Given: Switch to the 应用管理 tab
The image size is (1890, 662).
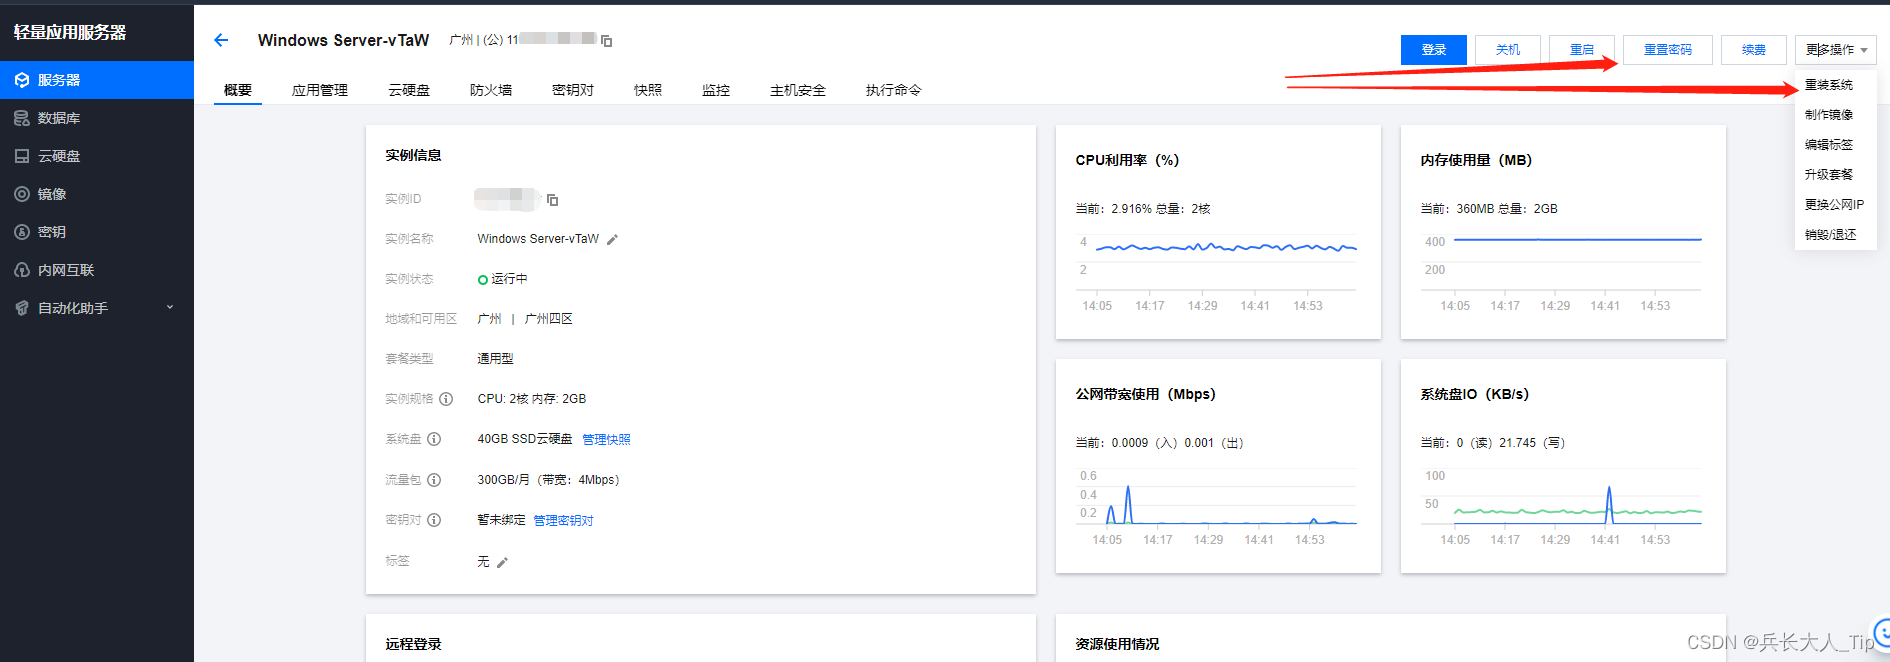Looking at the screenshot, I should coord(320,90).
